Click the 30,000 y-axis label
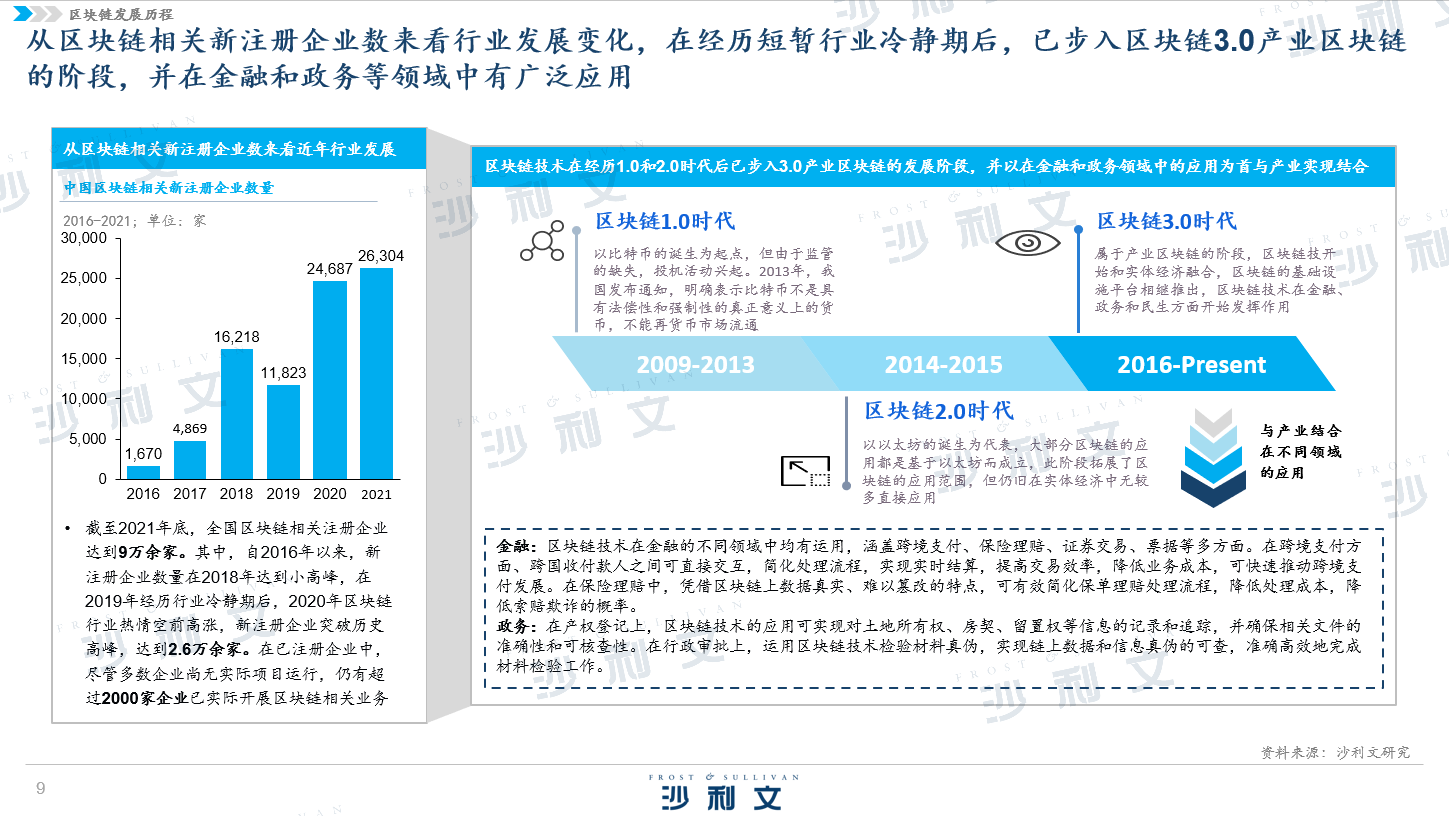The height and width of the screenshot is (816, 1449). click(x=83, y=239)
